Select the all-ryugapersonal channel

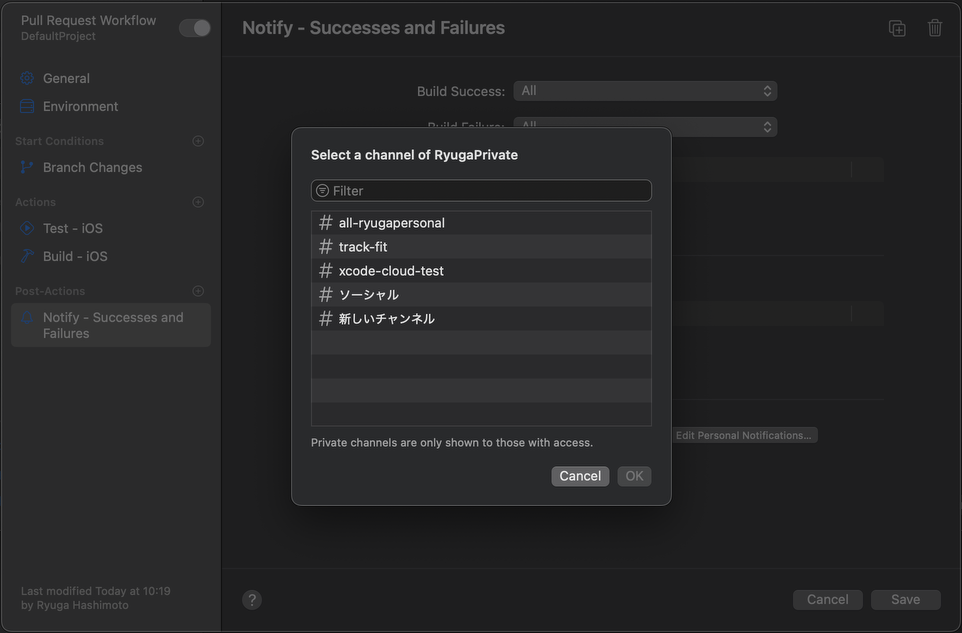481,223
